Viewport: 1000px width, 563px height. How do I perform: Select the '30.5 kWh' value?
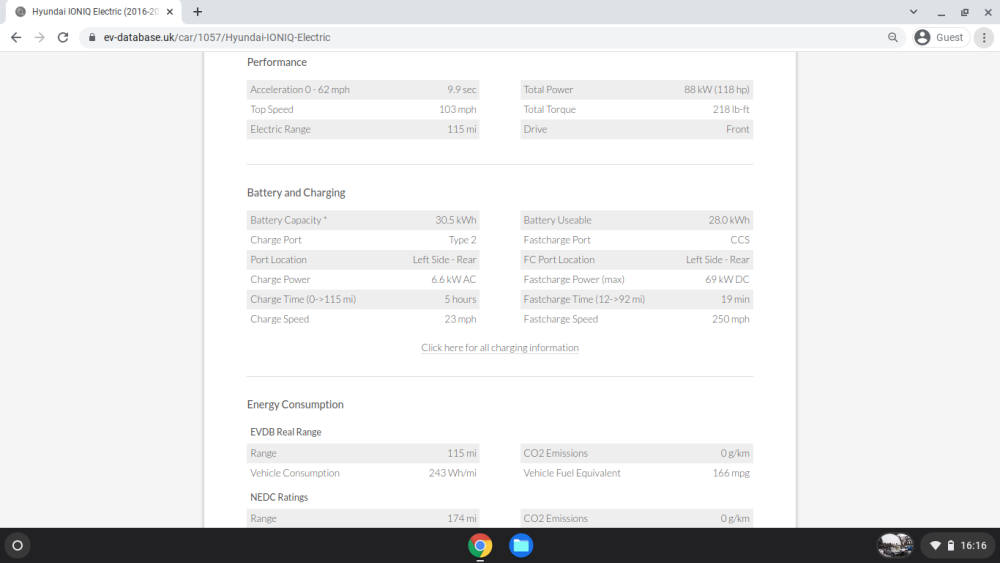(x=455, y=220)
